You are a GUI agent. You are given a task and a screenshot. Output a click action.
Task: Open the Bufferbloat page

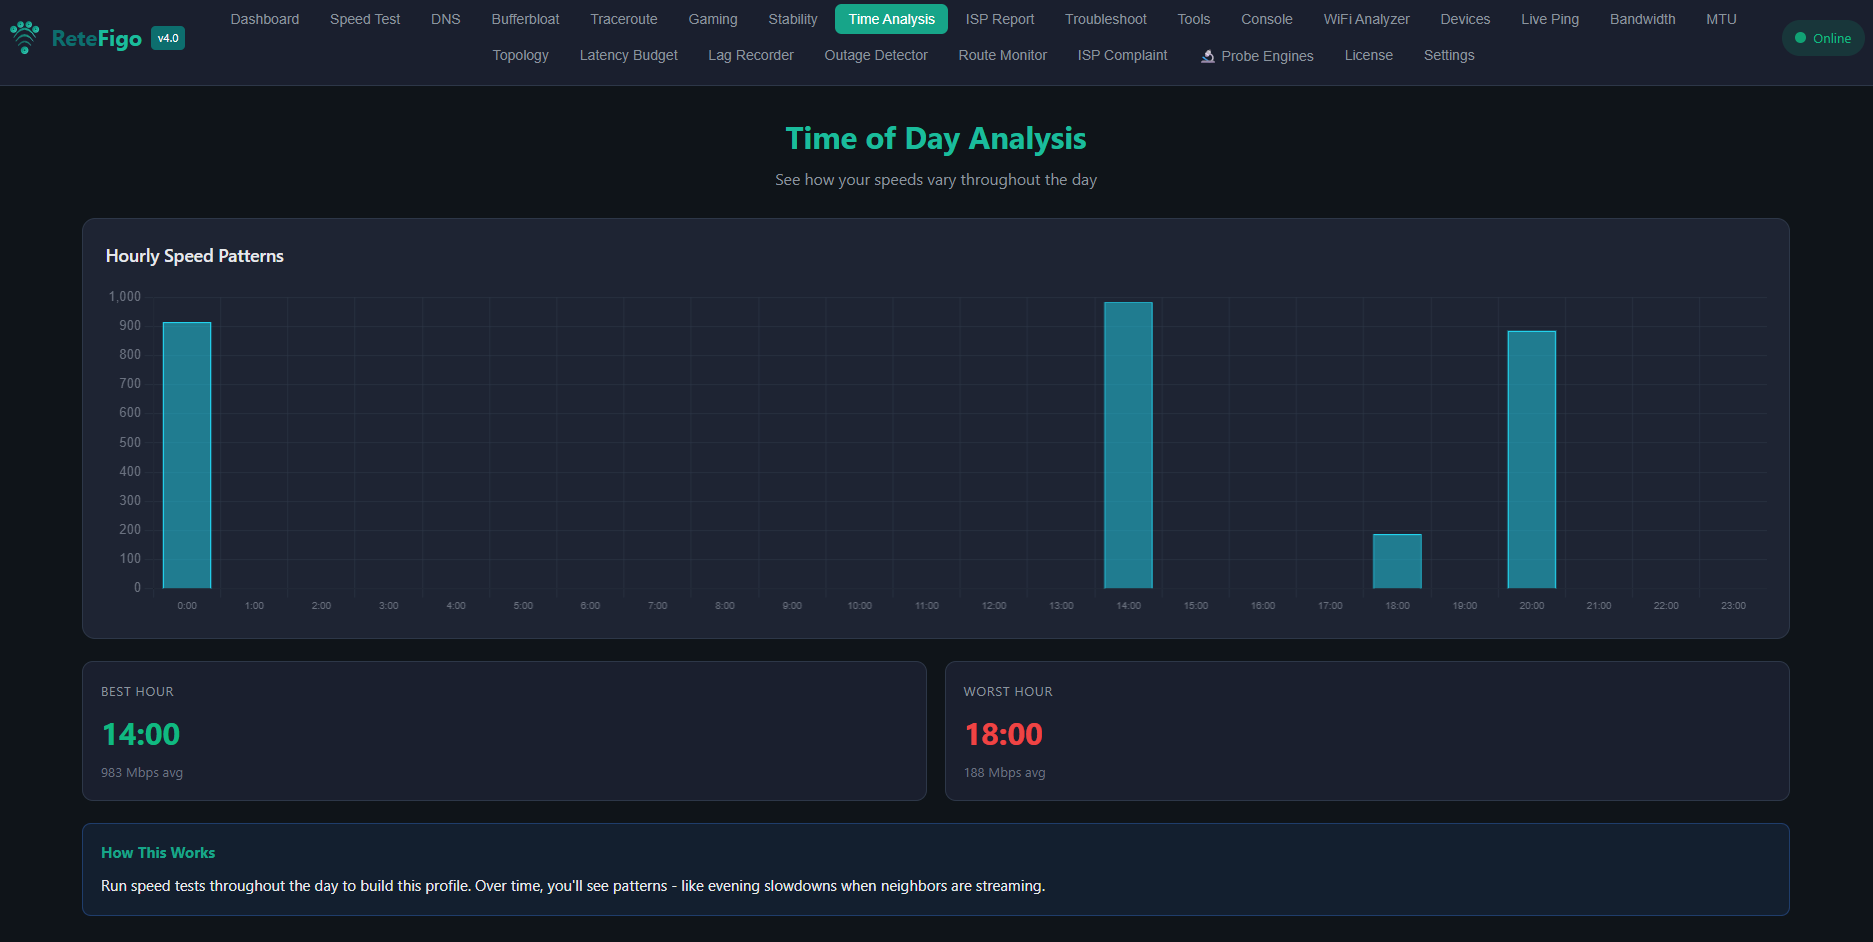525,19
